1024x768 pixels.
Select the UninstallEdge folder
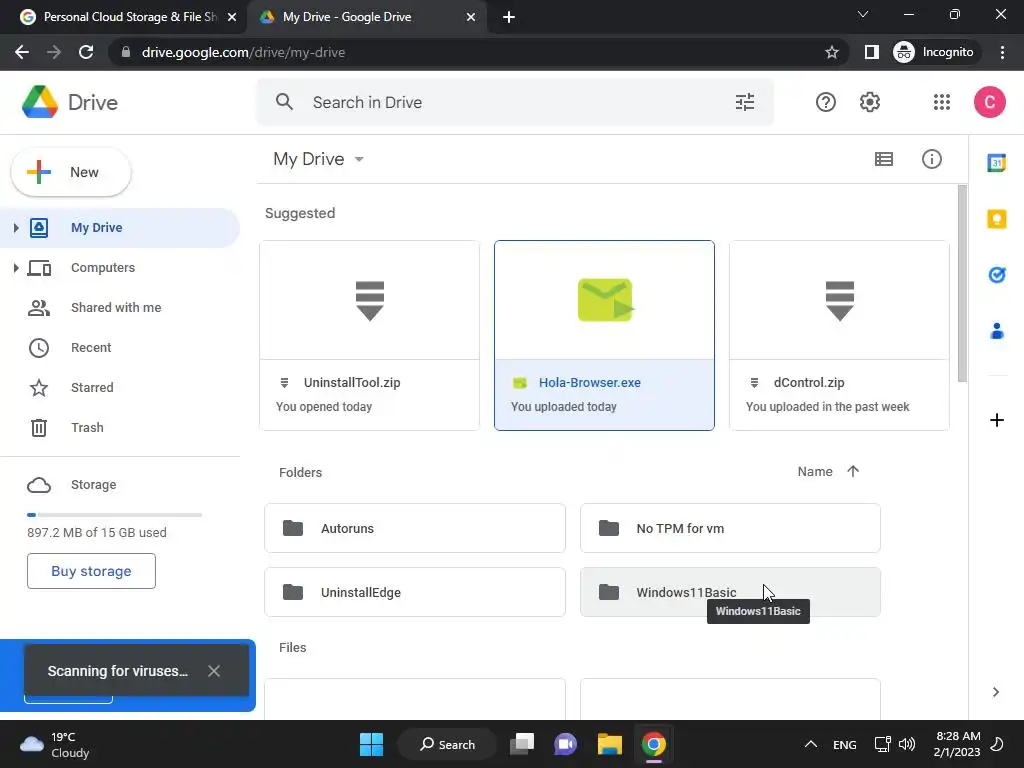(x=415, y=592)
